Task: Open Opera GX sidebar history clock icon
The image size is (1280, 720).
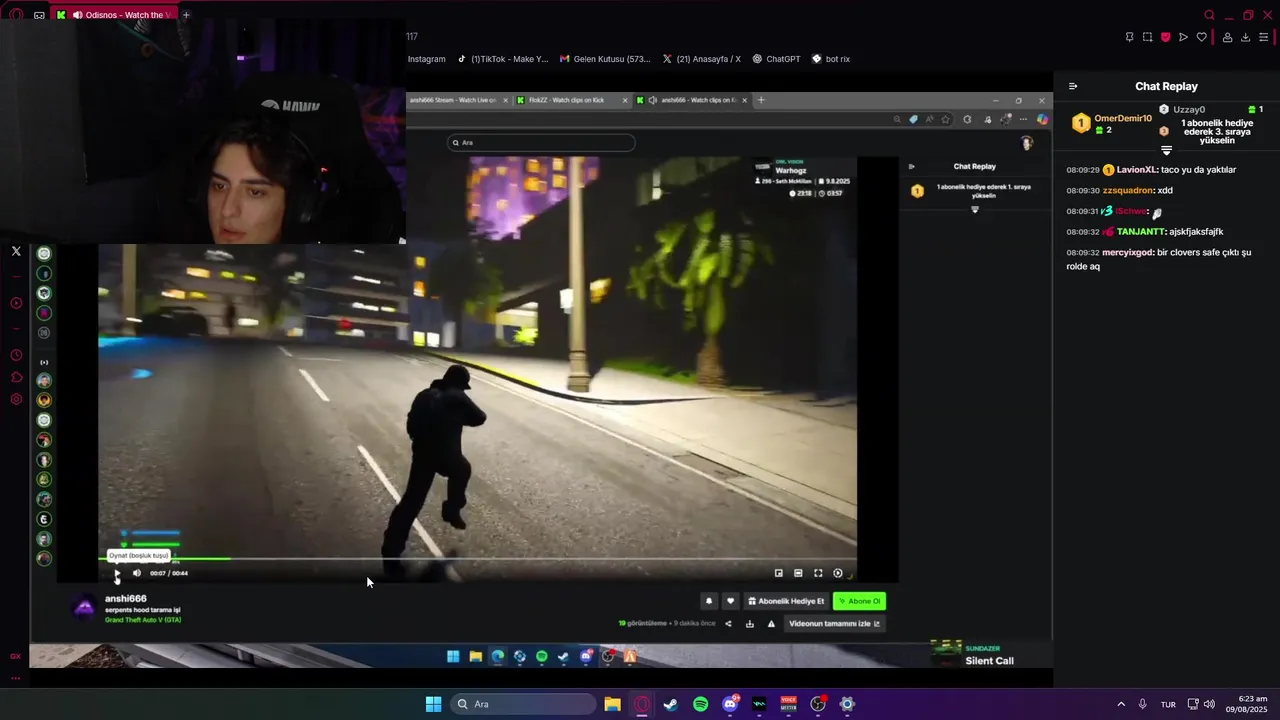Action: (16, 355)
